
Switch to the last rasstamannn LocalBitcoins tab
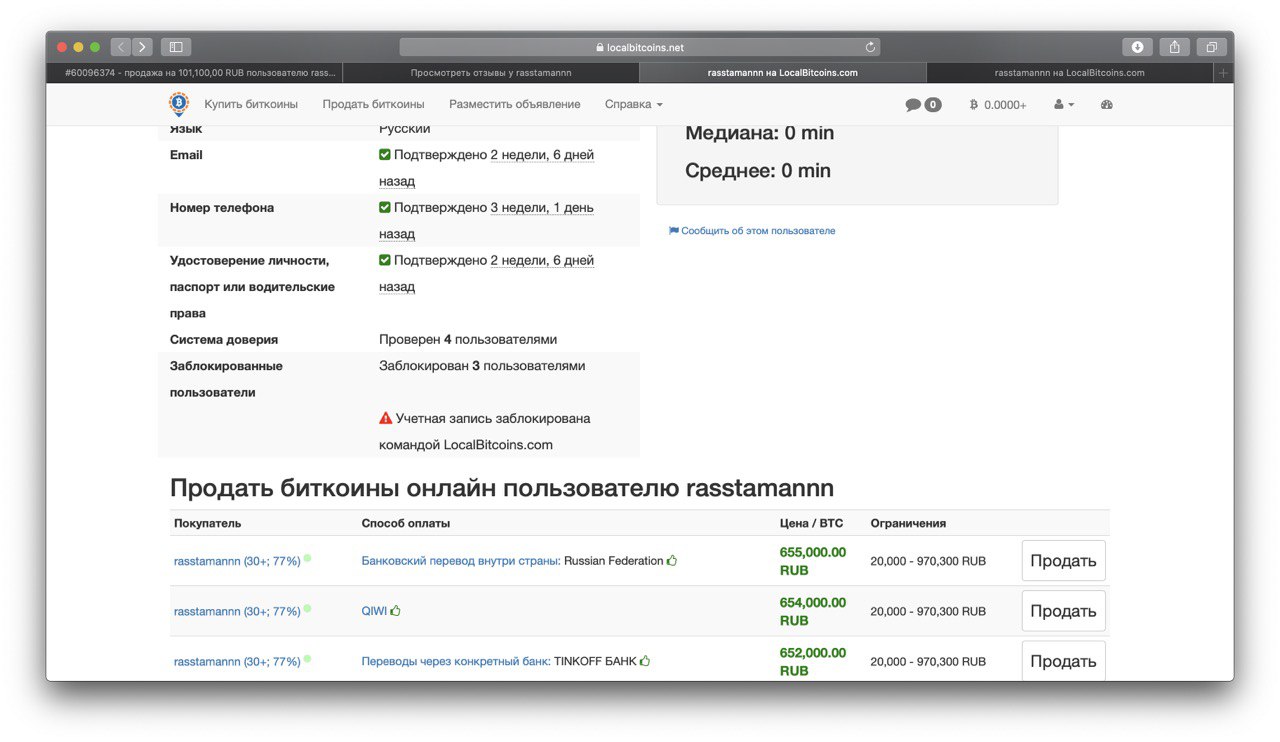1070,73
